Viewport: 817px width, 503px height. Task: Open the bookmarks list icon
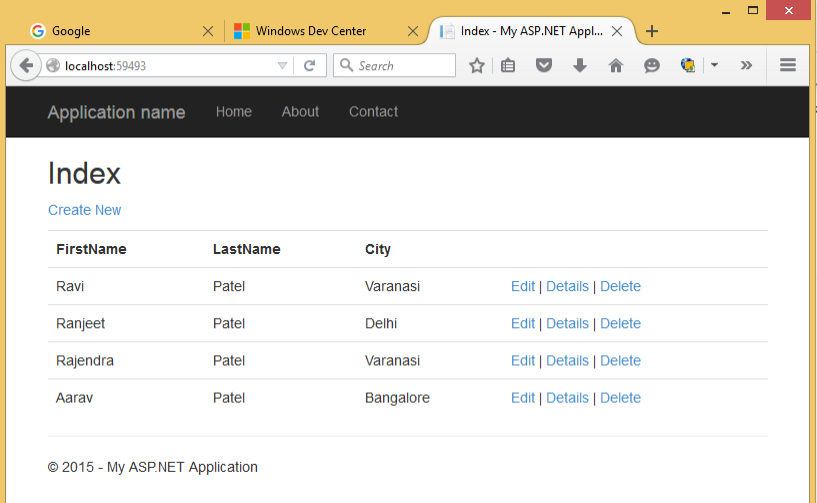pos(509,66)
